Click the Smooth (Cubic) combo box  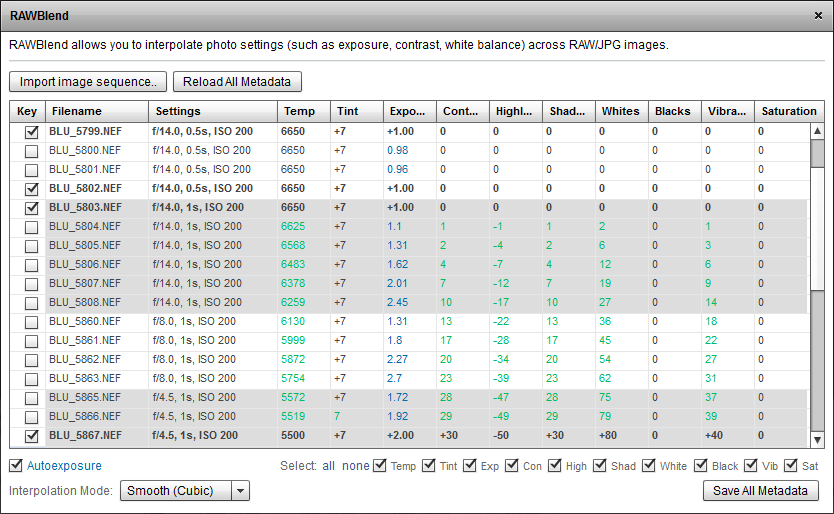[185, 491]
